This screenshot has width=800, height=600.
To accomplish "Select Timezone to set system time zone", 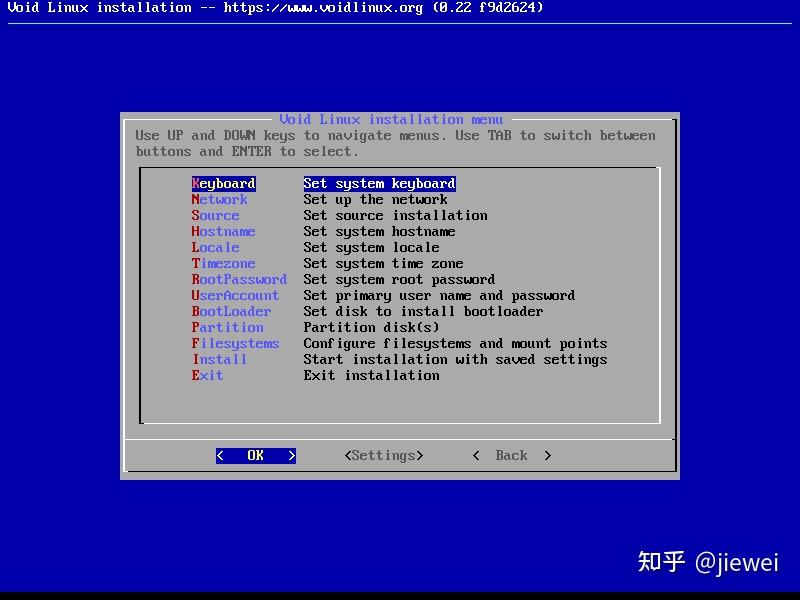I will point(223,263).
